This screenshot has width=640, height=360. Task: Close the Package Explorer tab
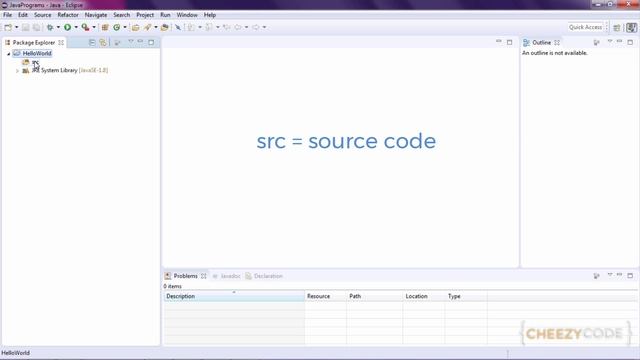tap(61, 42)
